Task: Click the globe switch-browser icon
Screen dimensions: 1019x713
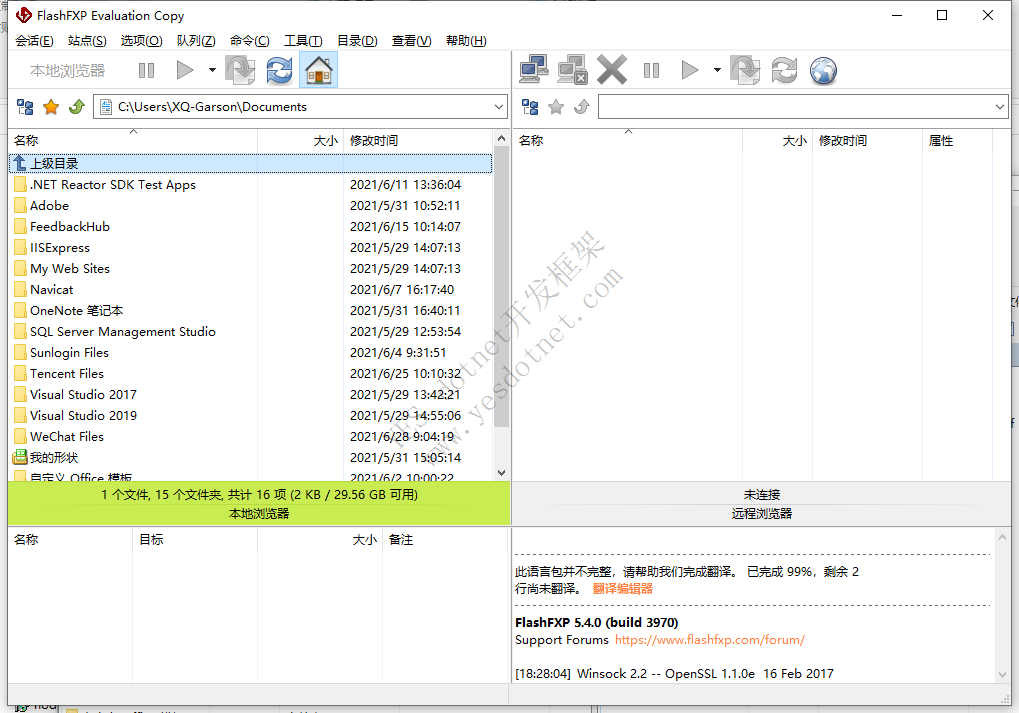Action: [x=823, y=70]
